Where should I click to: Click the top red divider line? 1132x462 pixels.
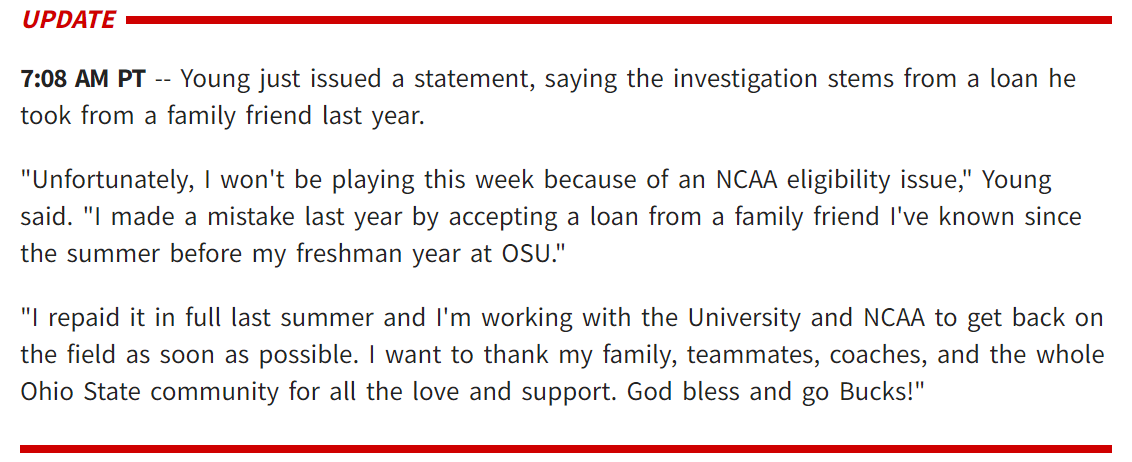619,20
